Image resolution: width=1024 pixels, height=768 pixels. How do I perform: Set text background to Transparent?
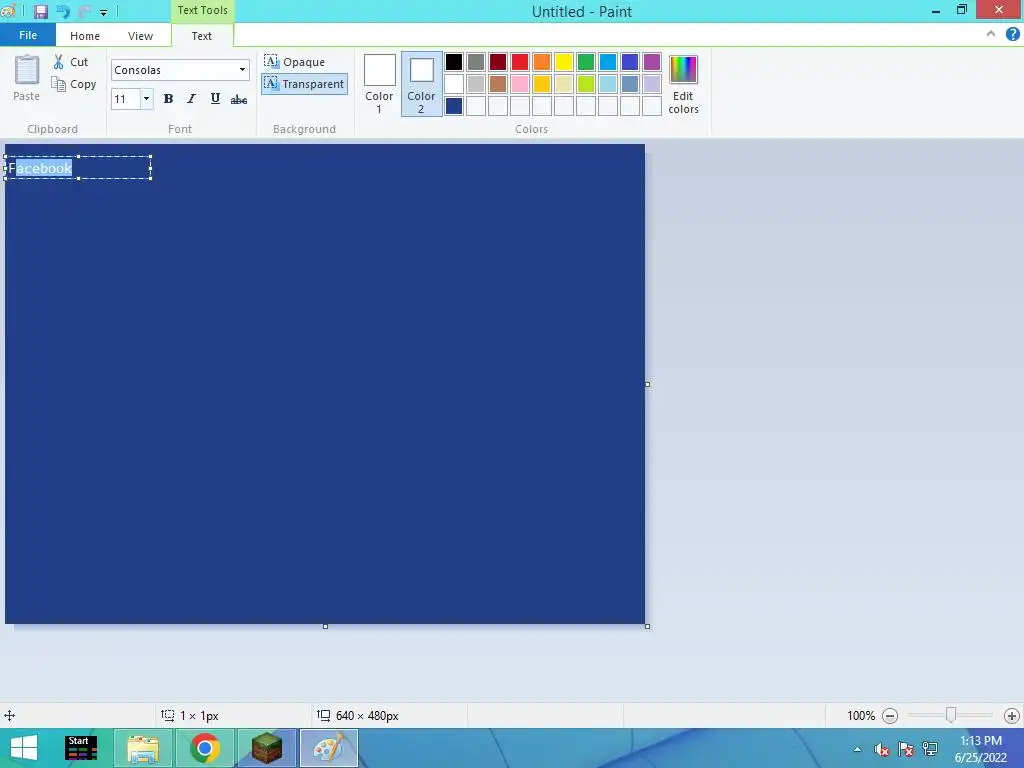[x=304, y=84]
